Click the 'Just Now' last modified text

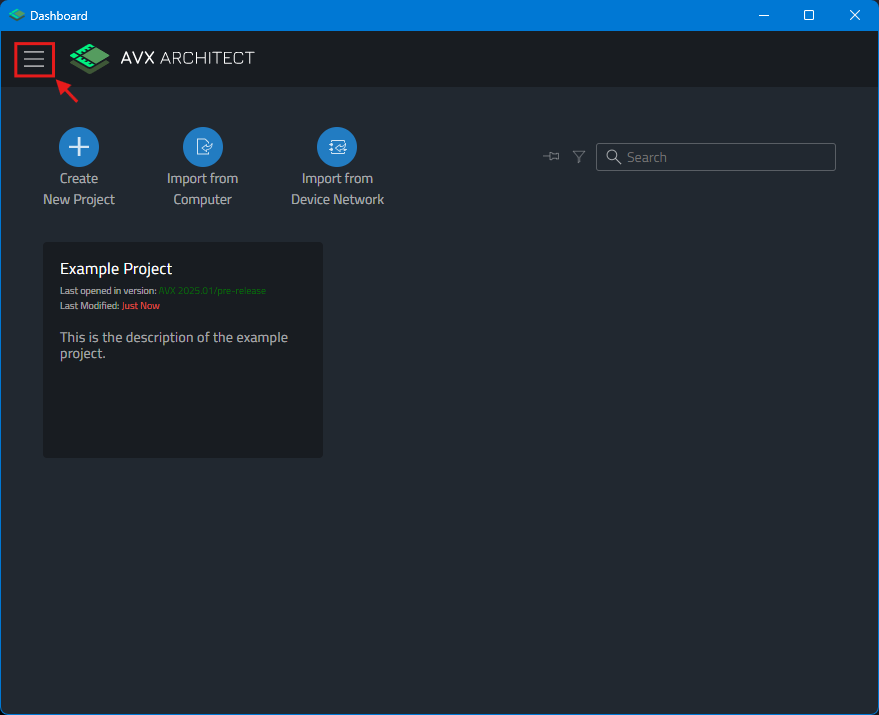coord(141,306)
